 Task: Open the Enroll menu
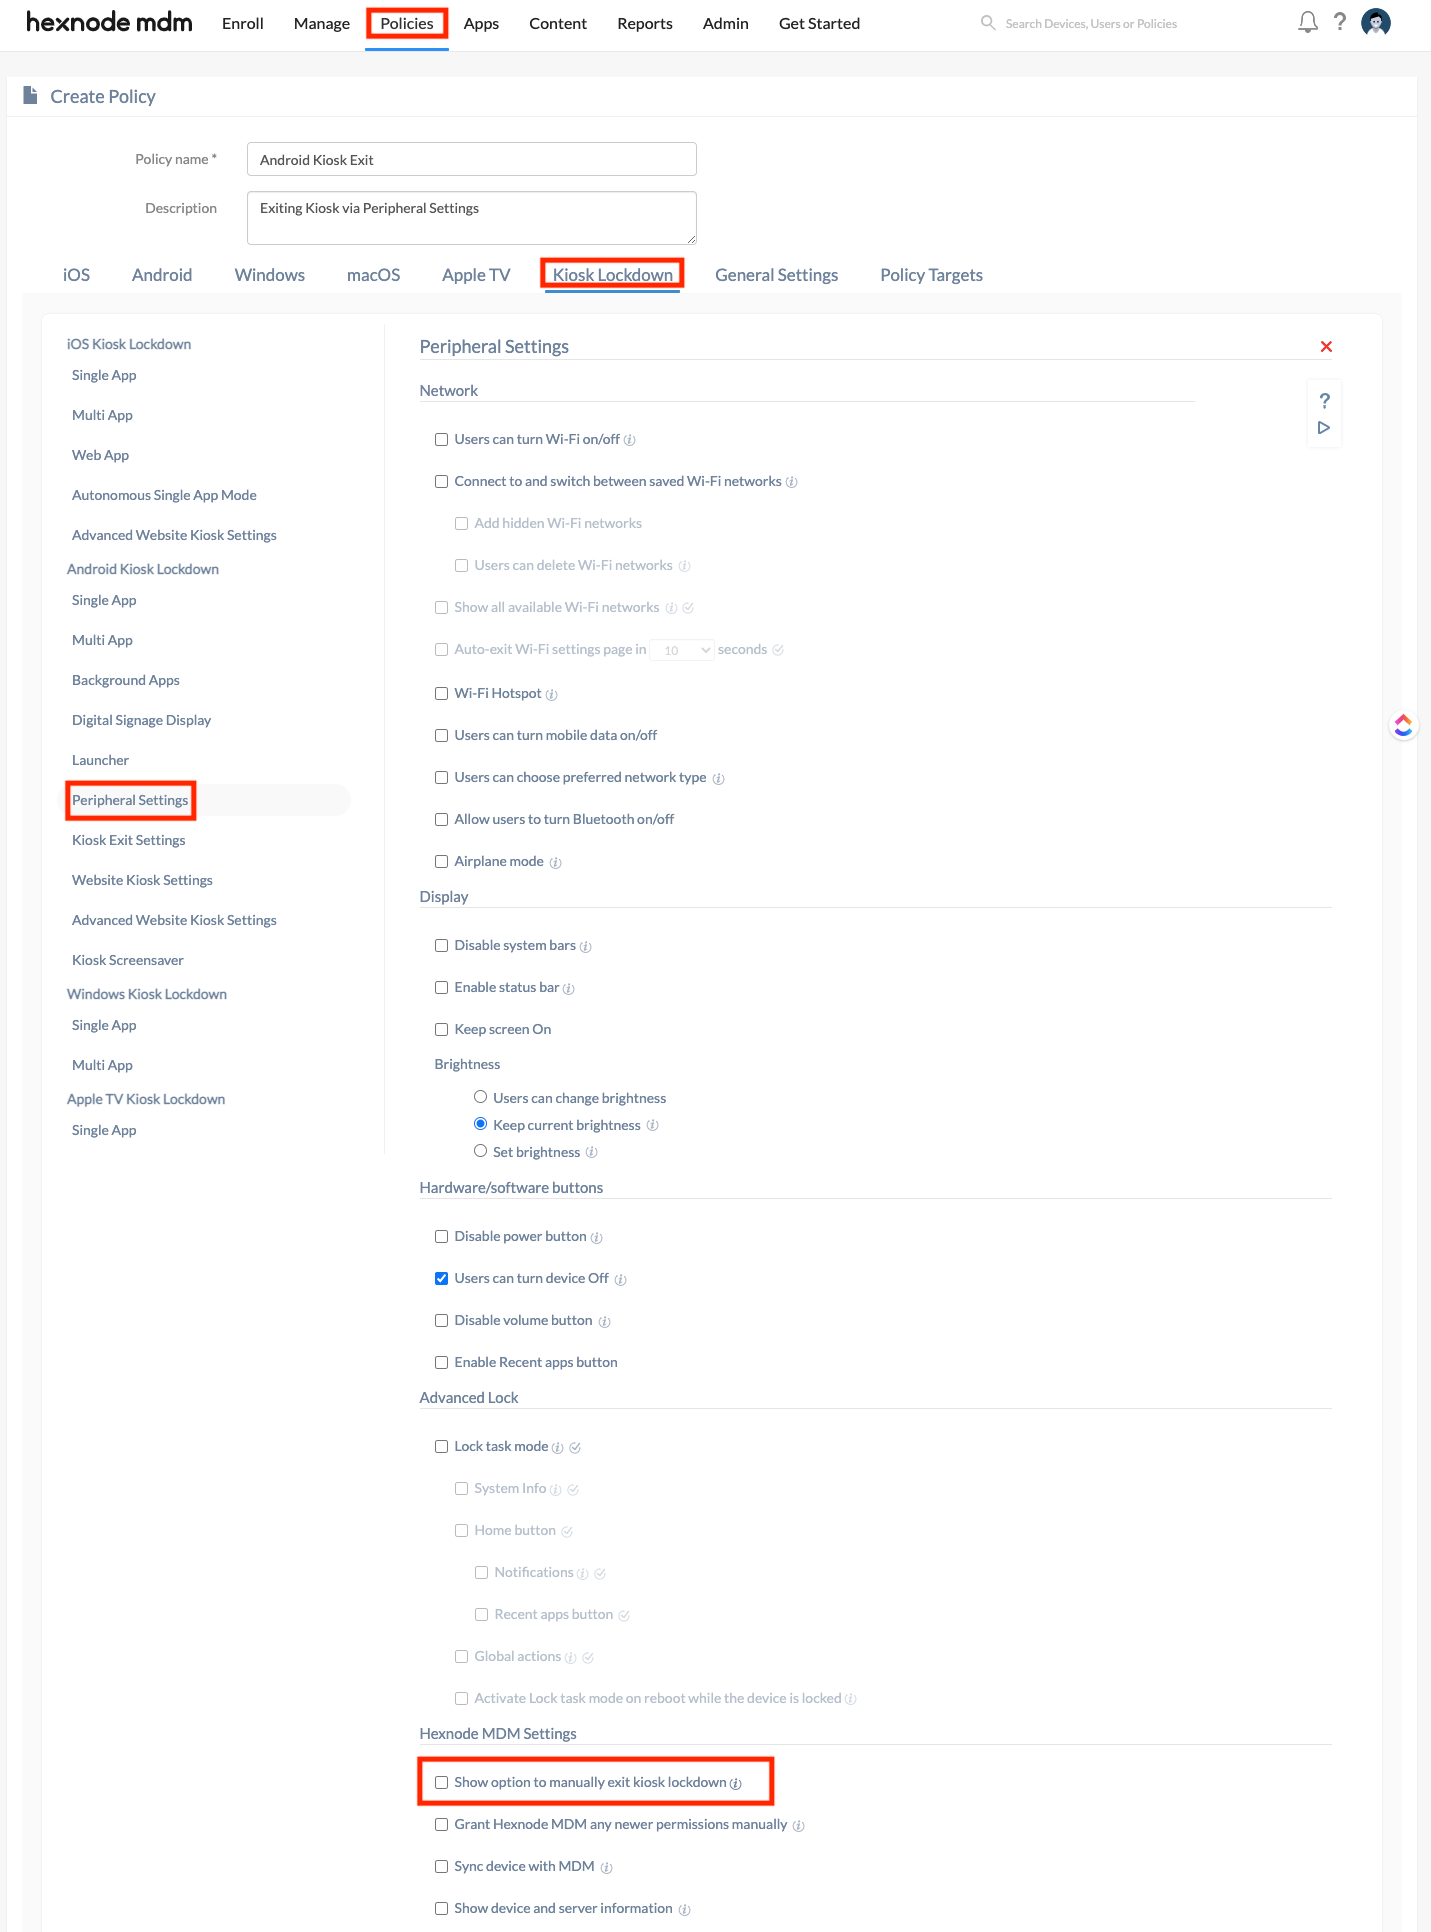(243, 23)
